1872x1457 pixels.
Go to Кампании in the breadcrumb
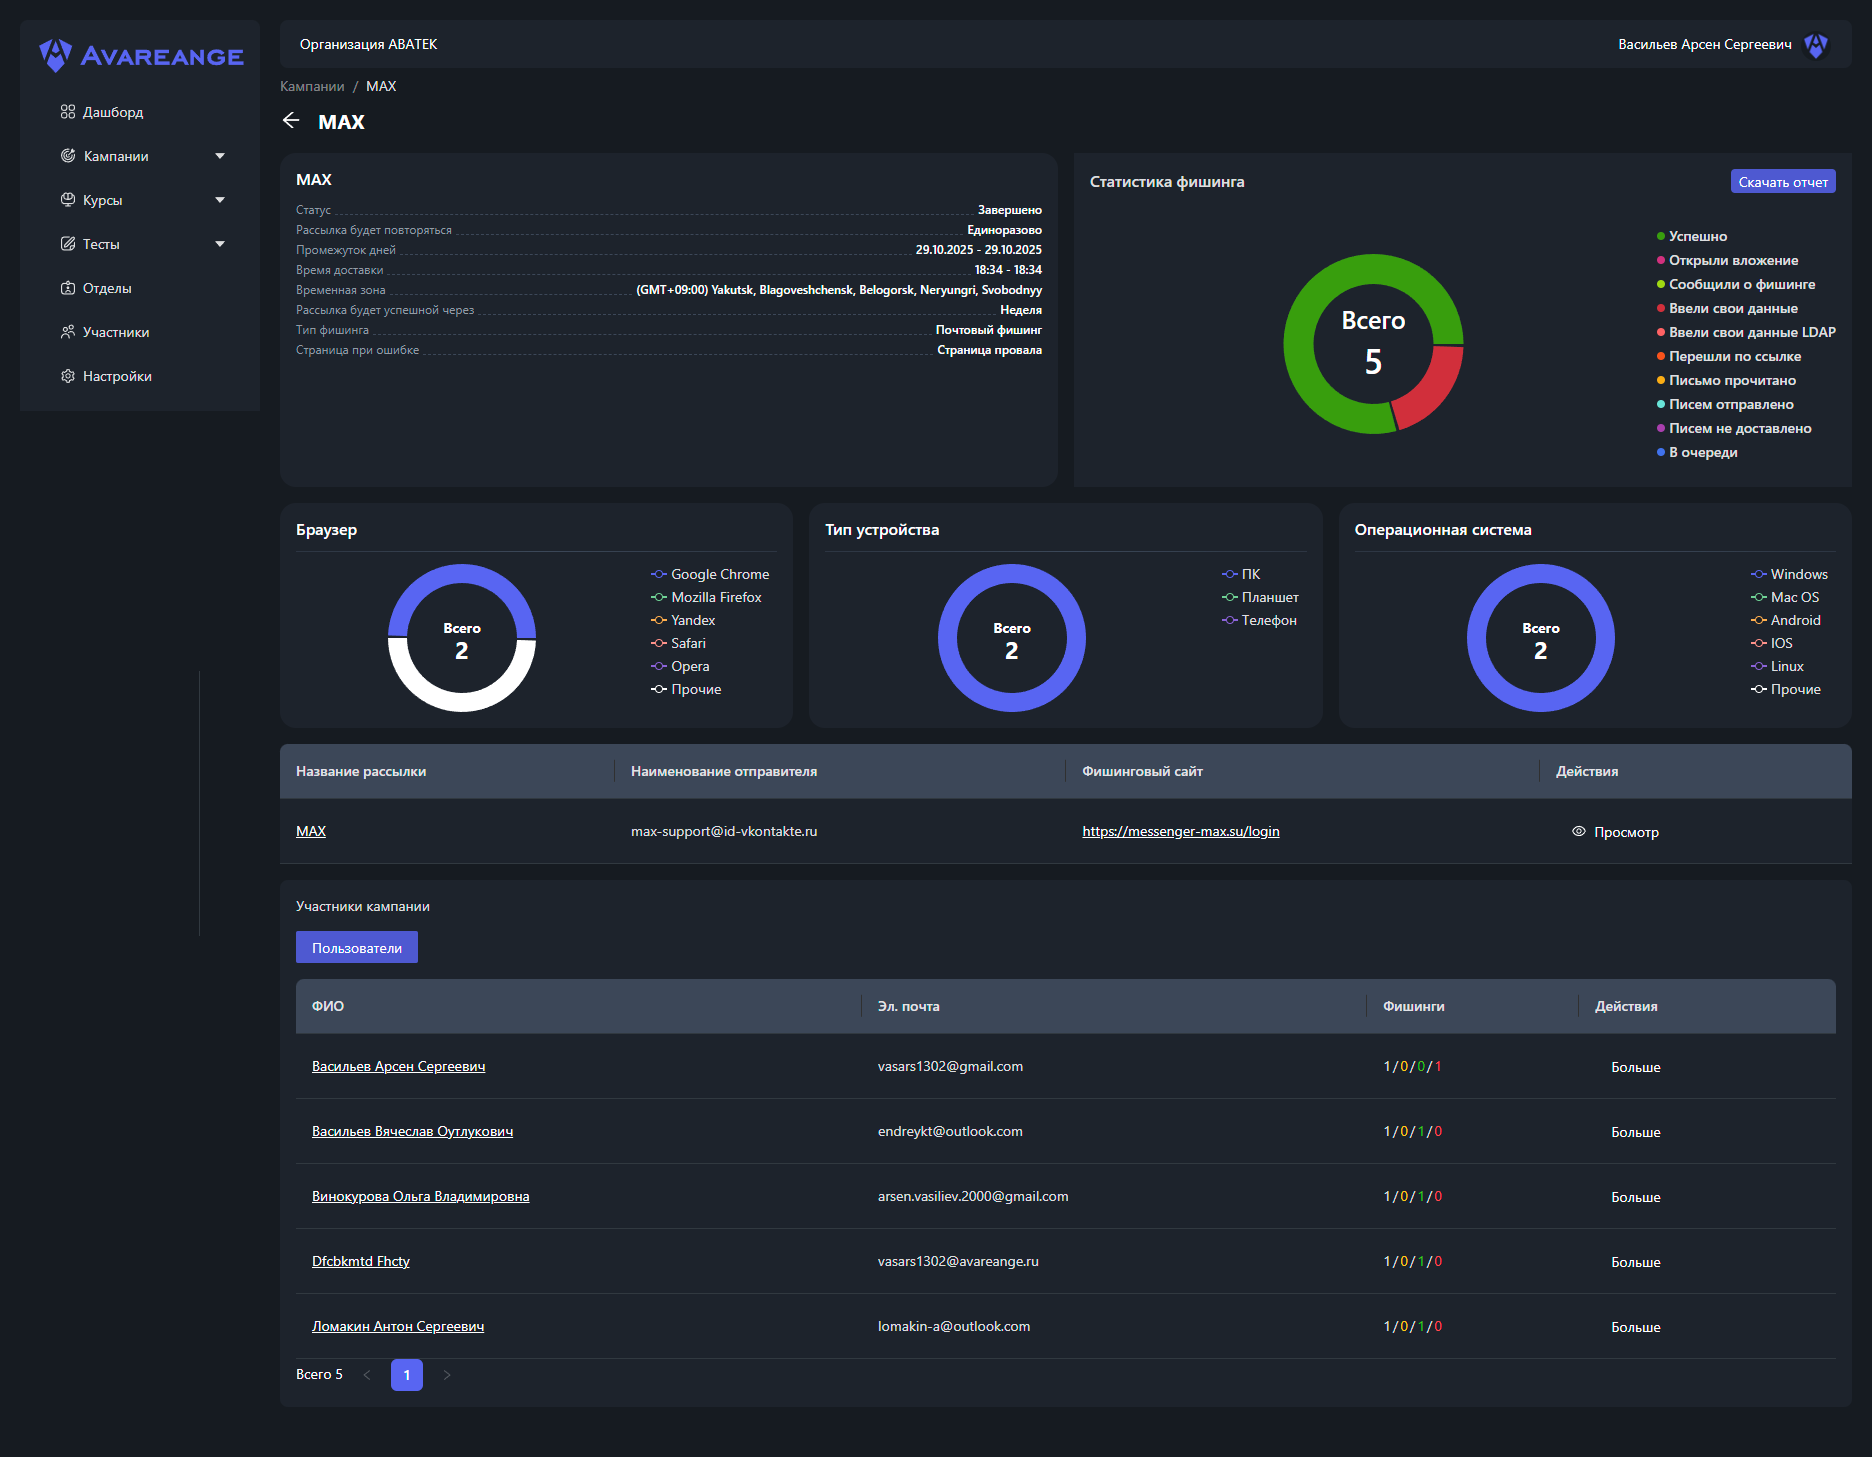312,86
